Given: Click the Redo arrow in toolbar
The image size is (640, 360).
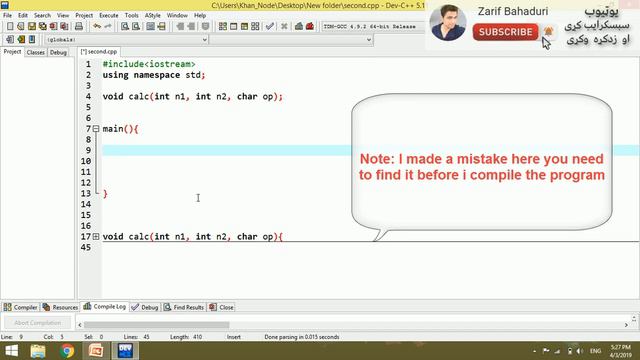Looking at the screenshot, I should coord(108,27).
